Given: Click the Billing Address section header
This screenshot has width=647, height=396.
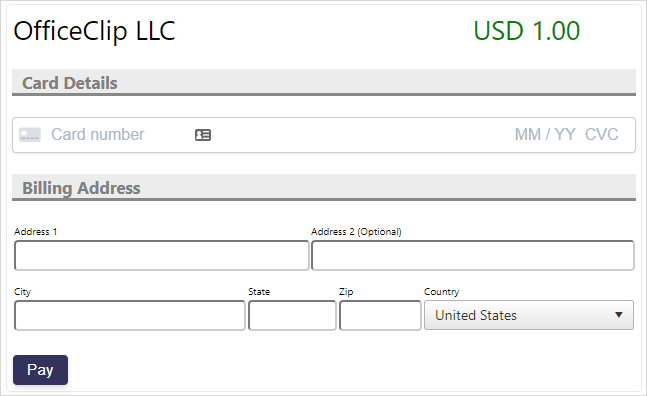Looking at the screenshot, I should (81, 188).
